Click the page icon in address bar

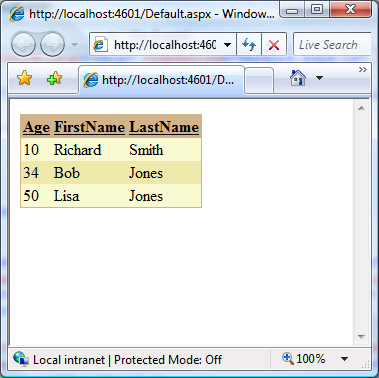click(x=100, y=44)
